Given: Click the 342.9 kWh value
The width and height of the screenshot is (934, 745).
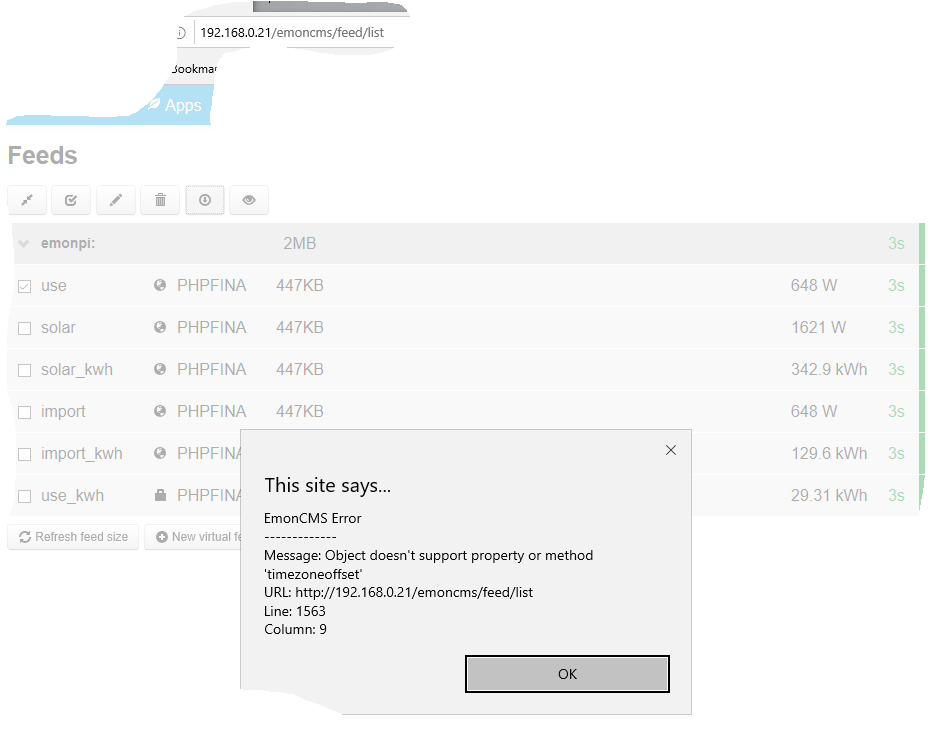Looking at the screenshot, I should pos(829,369).
